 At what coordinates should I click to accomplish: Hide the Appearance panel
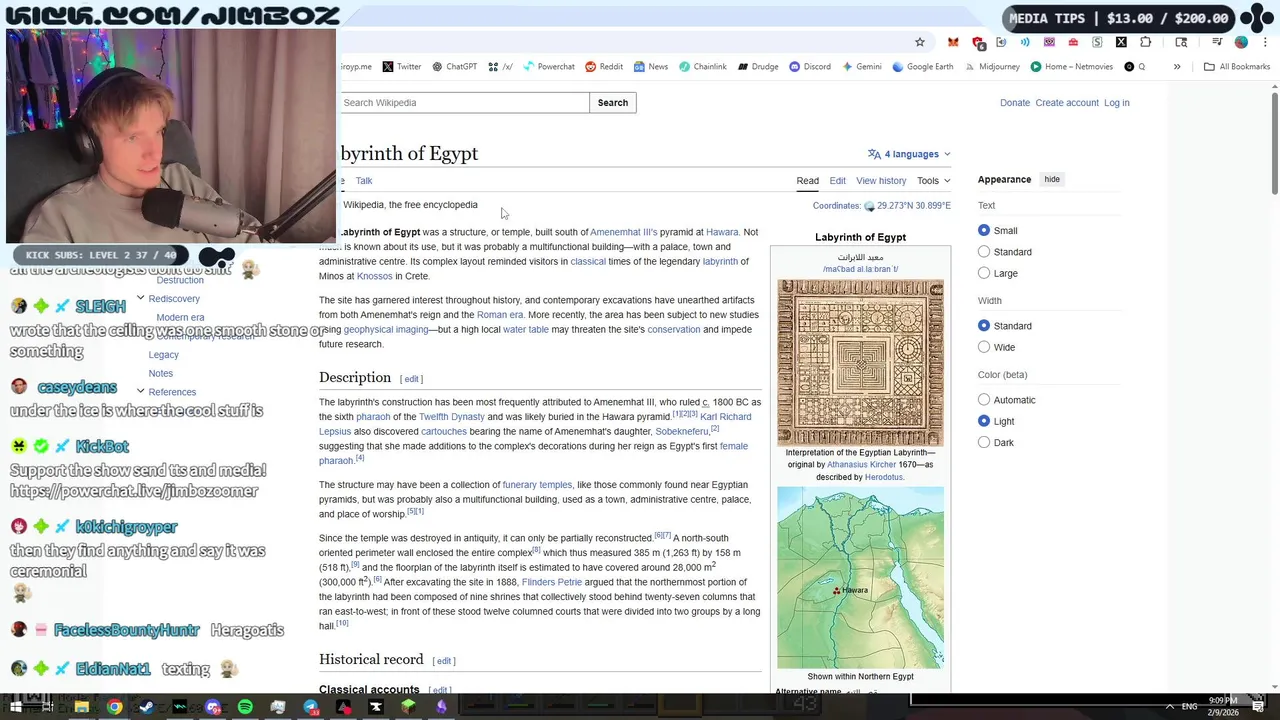pos(1052,179)
